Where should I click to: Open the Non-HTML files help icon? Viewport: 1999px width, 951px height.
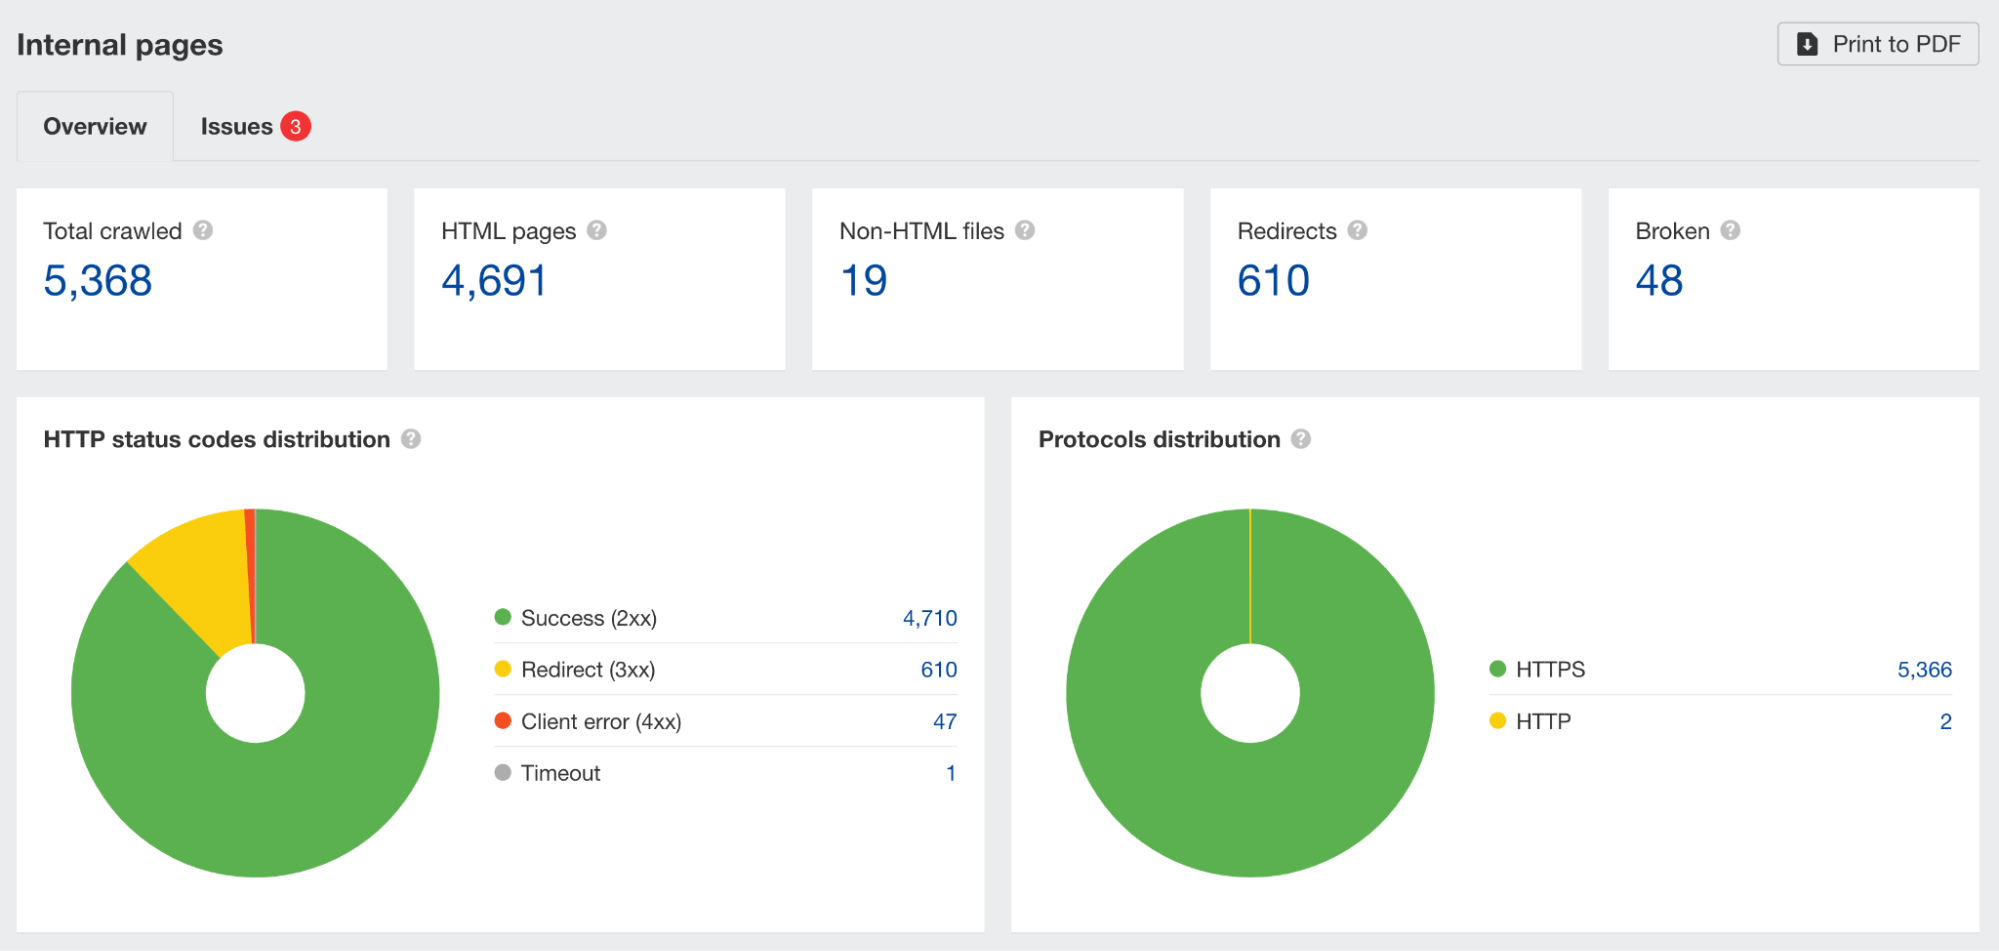[1024, 230]
